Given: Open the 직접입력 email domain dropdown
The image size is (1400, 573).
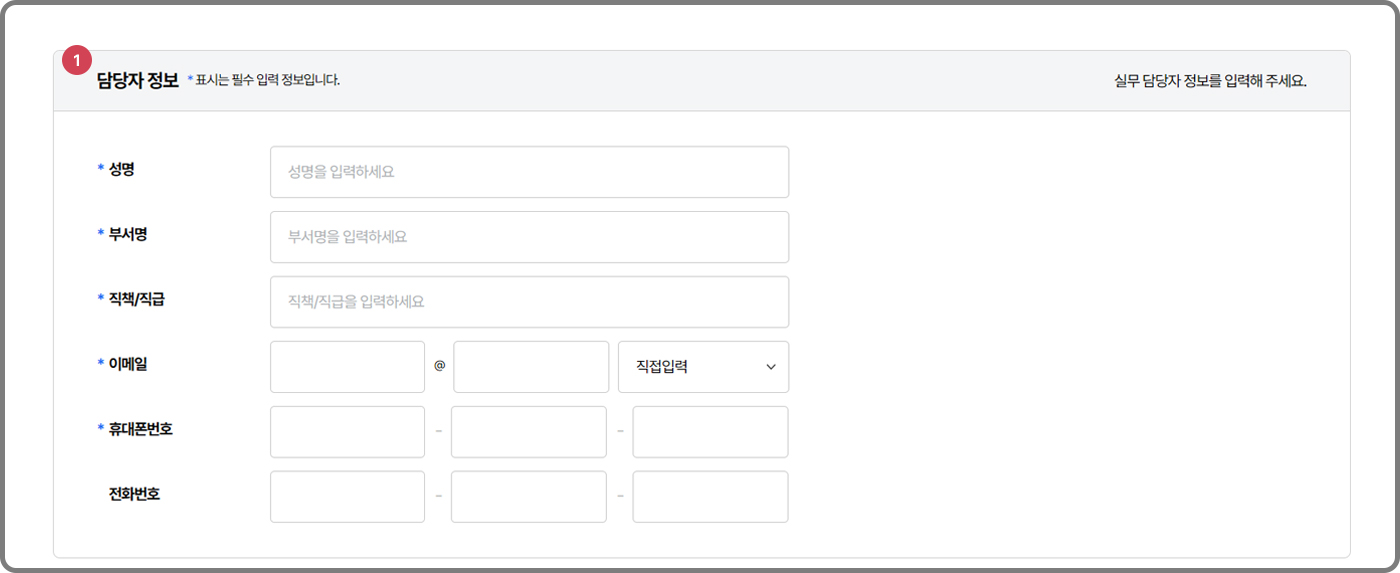Looking at the screenshot, I should point(703,367).
